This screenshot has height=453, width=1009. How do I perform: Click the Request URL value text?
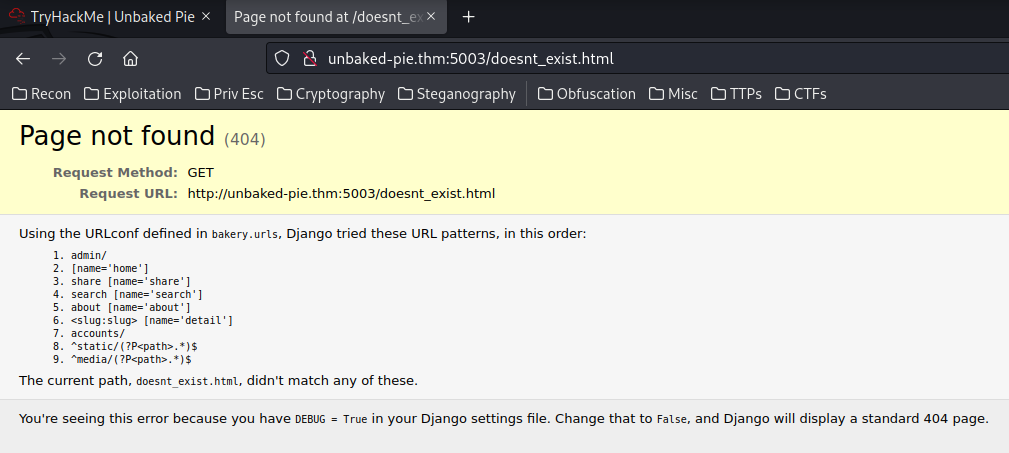click(x=341, y=194)
